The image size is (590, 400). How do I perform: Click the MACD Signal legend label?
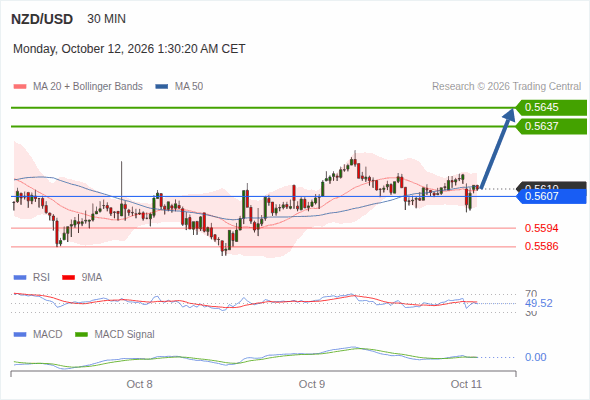tap(125, 335)
